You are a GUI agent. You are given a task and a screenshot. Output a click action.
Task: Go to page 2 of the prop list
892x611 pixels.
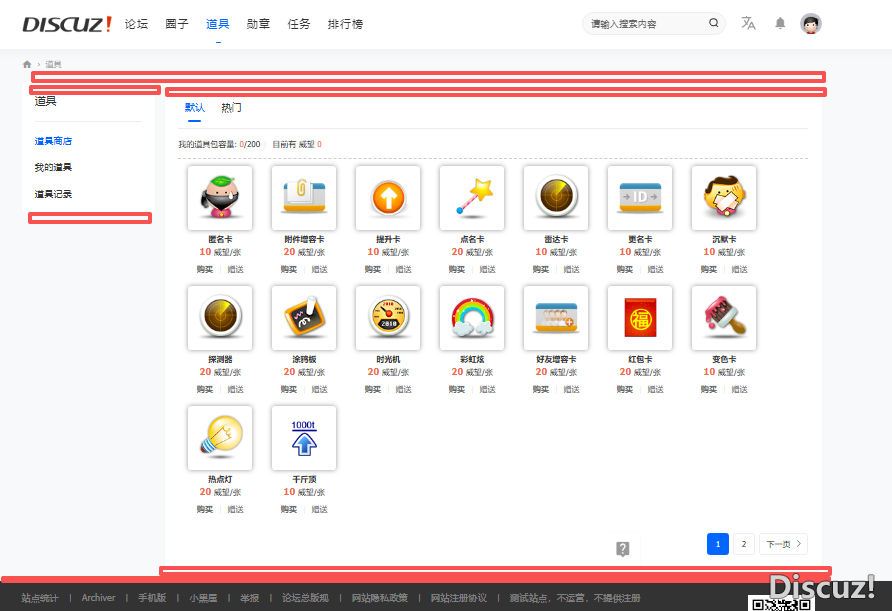(743, 543)
